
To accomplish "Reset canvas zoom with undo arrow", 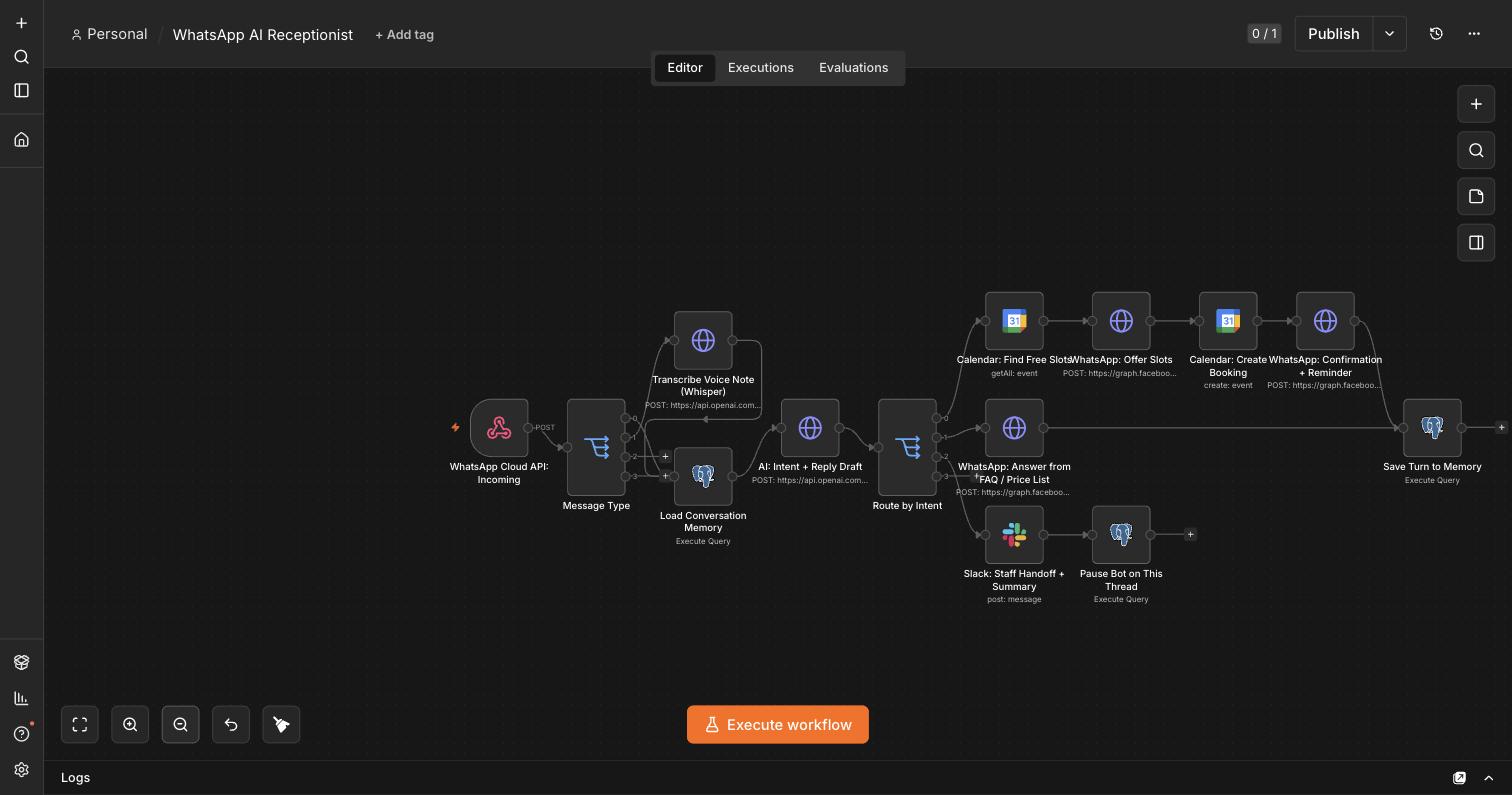I will (231, 724).
